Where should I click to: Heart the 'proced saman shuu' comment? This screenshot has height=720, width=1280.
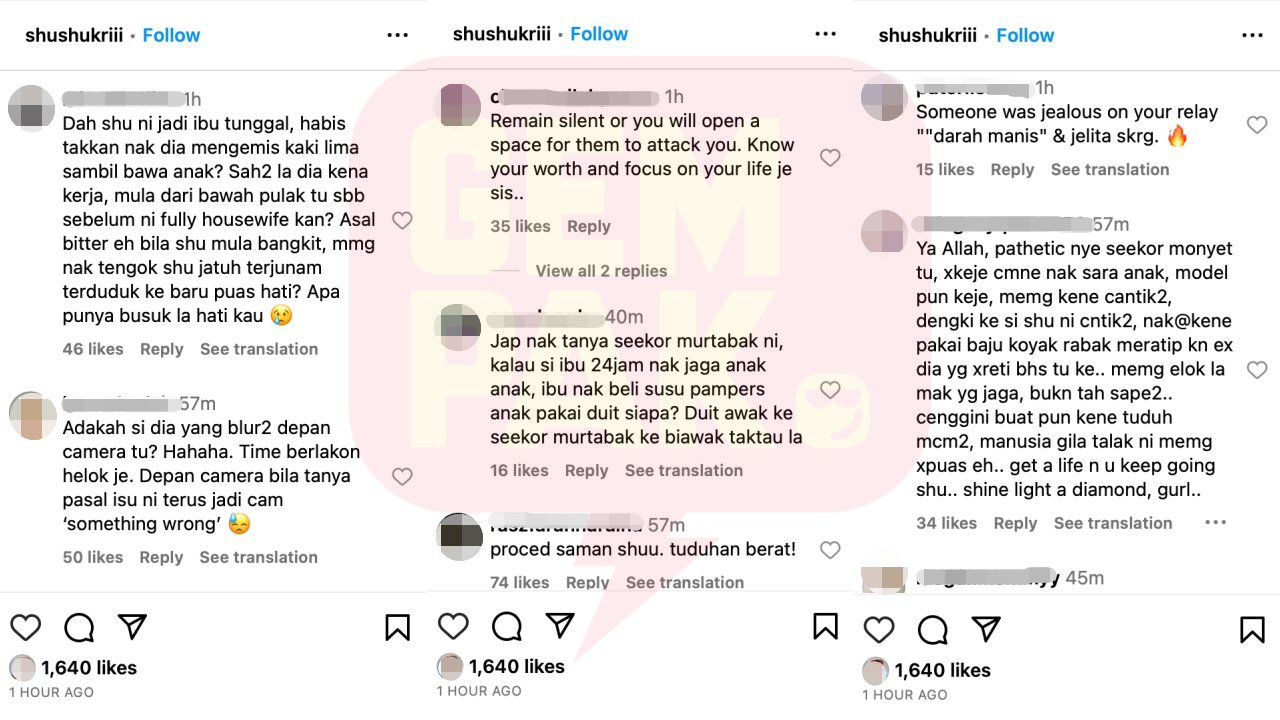coord(829,549)
